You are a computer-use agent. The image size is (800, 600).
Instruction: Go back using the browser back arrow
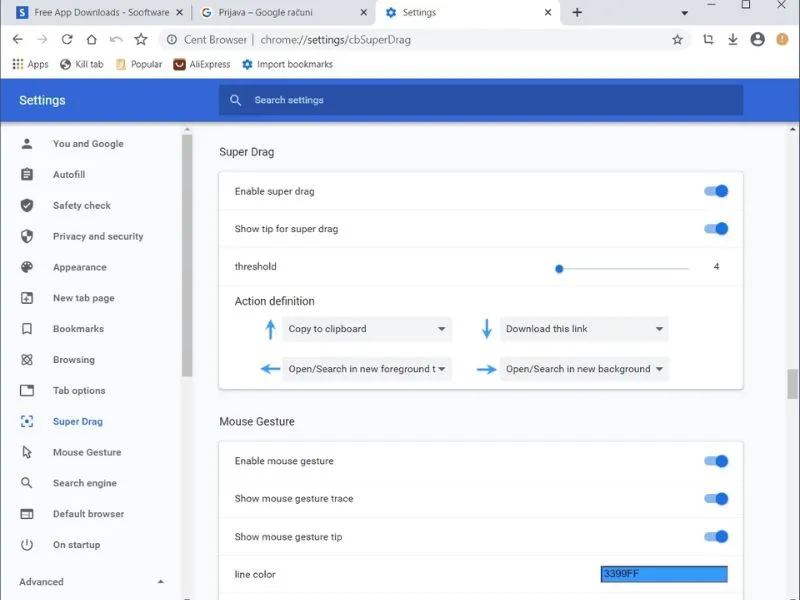(x=18, y=39)
